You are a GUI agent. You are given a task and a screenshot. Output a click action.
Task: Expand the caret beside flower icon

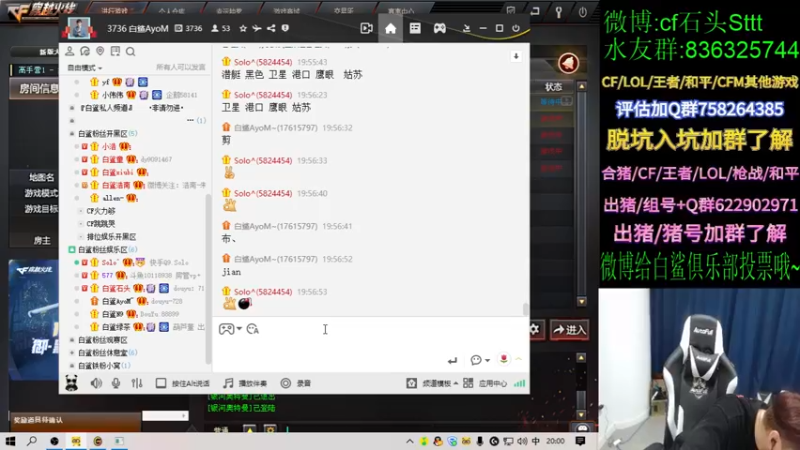click(518, 360)
